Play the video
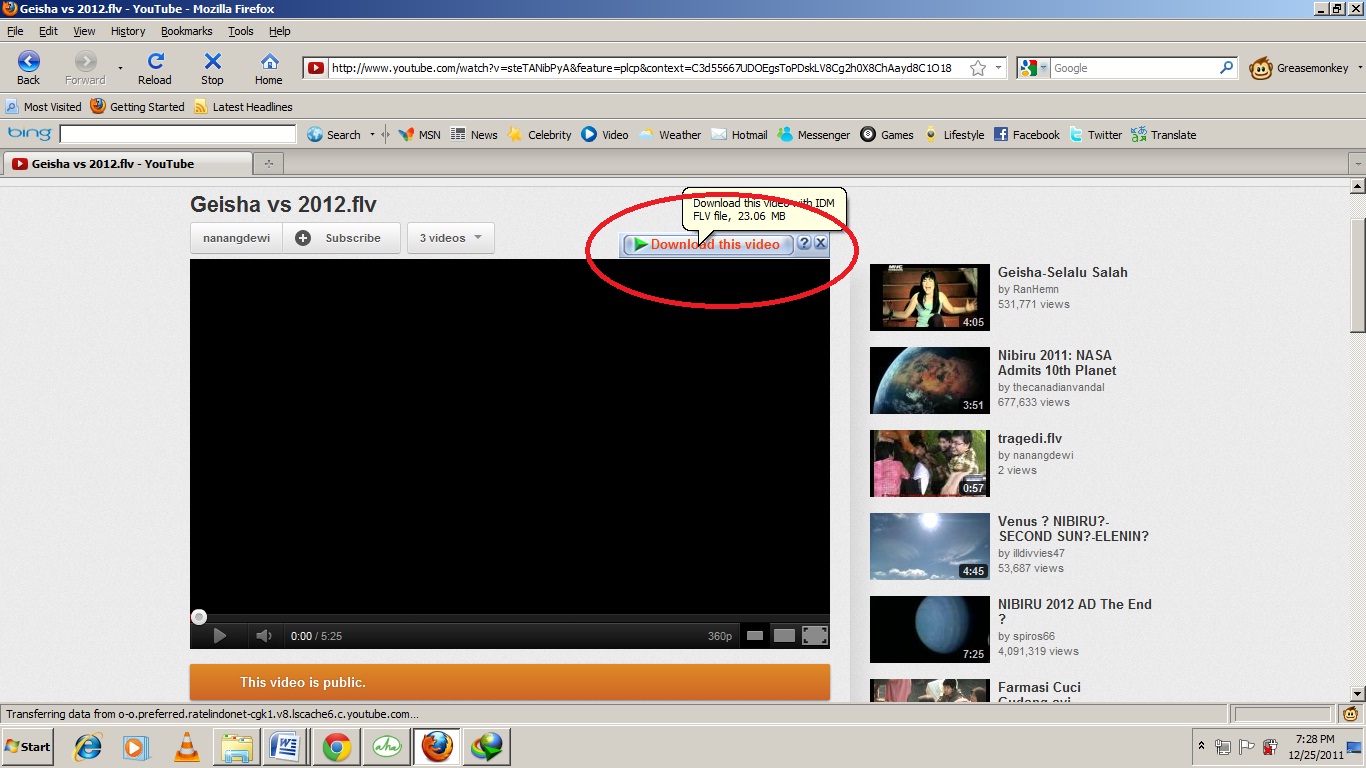Screen dimensions: 1366x768 pyautogui.click(x=220, y=636)
